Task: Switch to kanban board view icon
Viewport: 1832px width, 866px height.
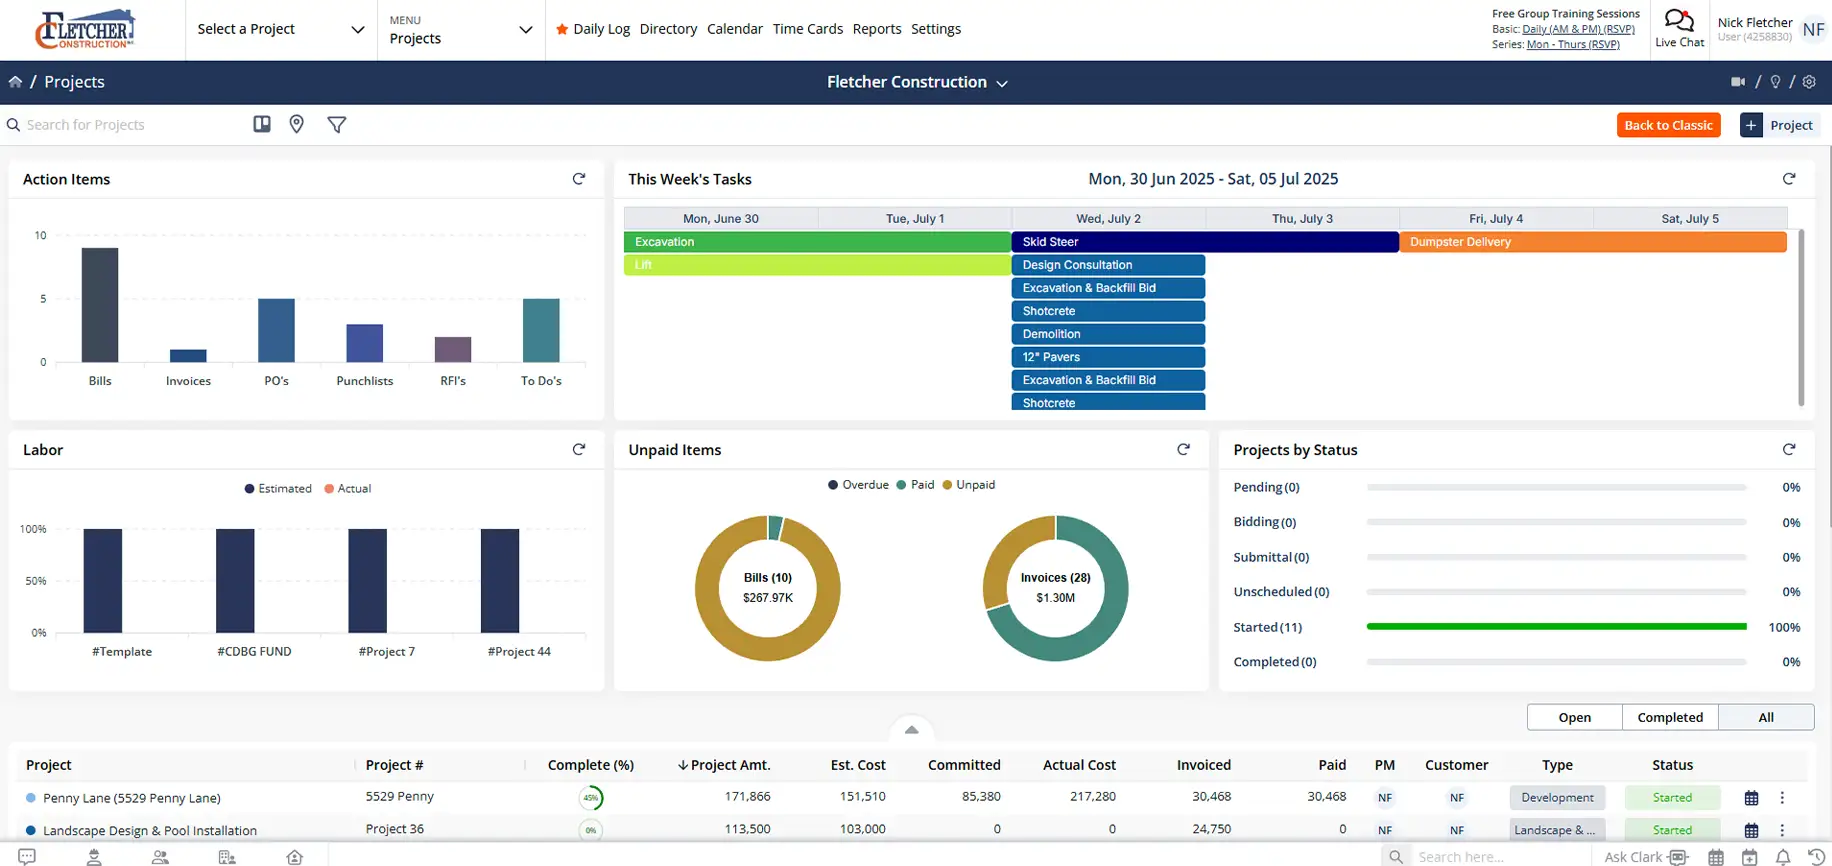Action: (262, 124)
